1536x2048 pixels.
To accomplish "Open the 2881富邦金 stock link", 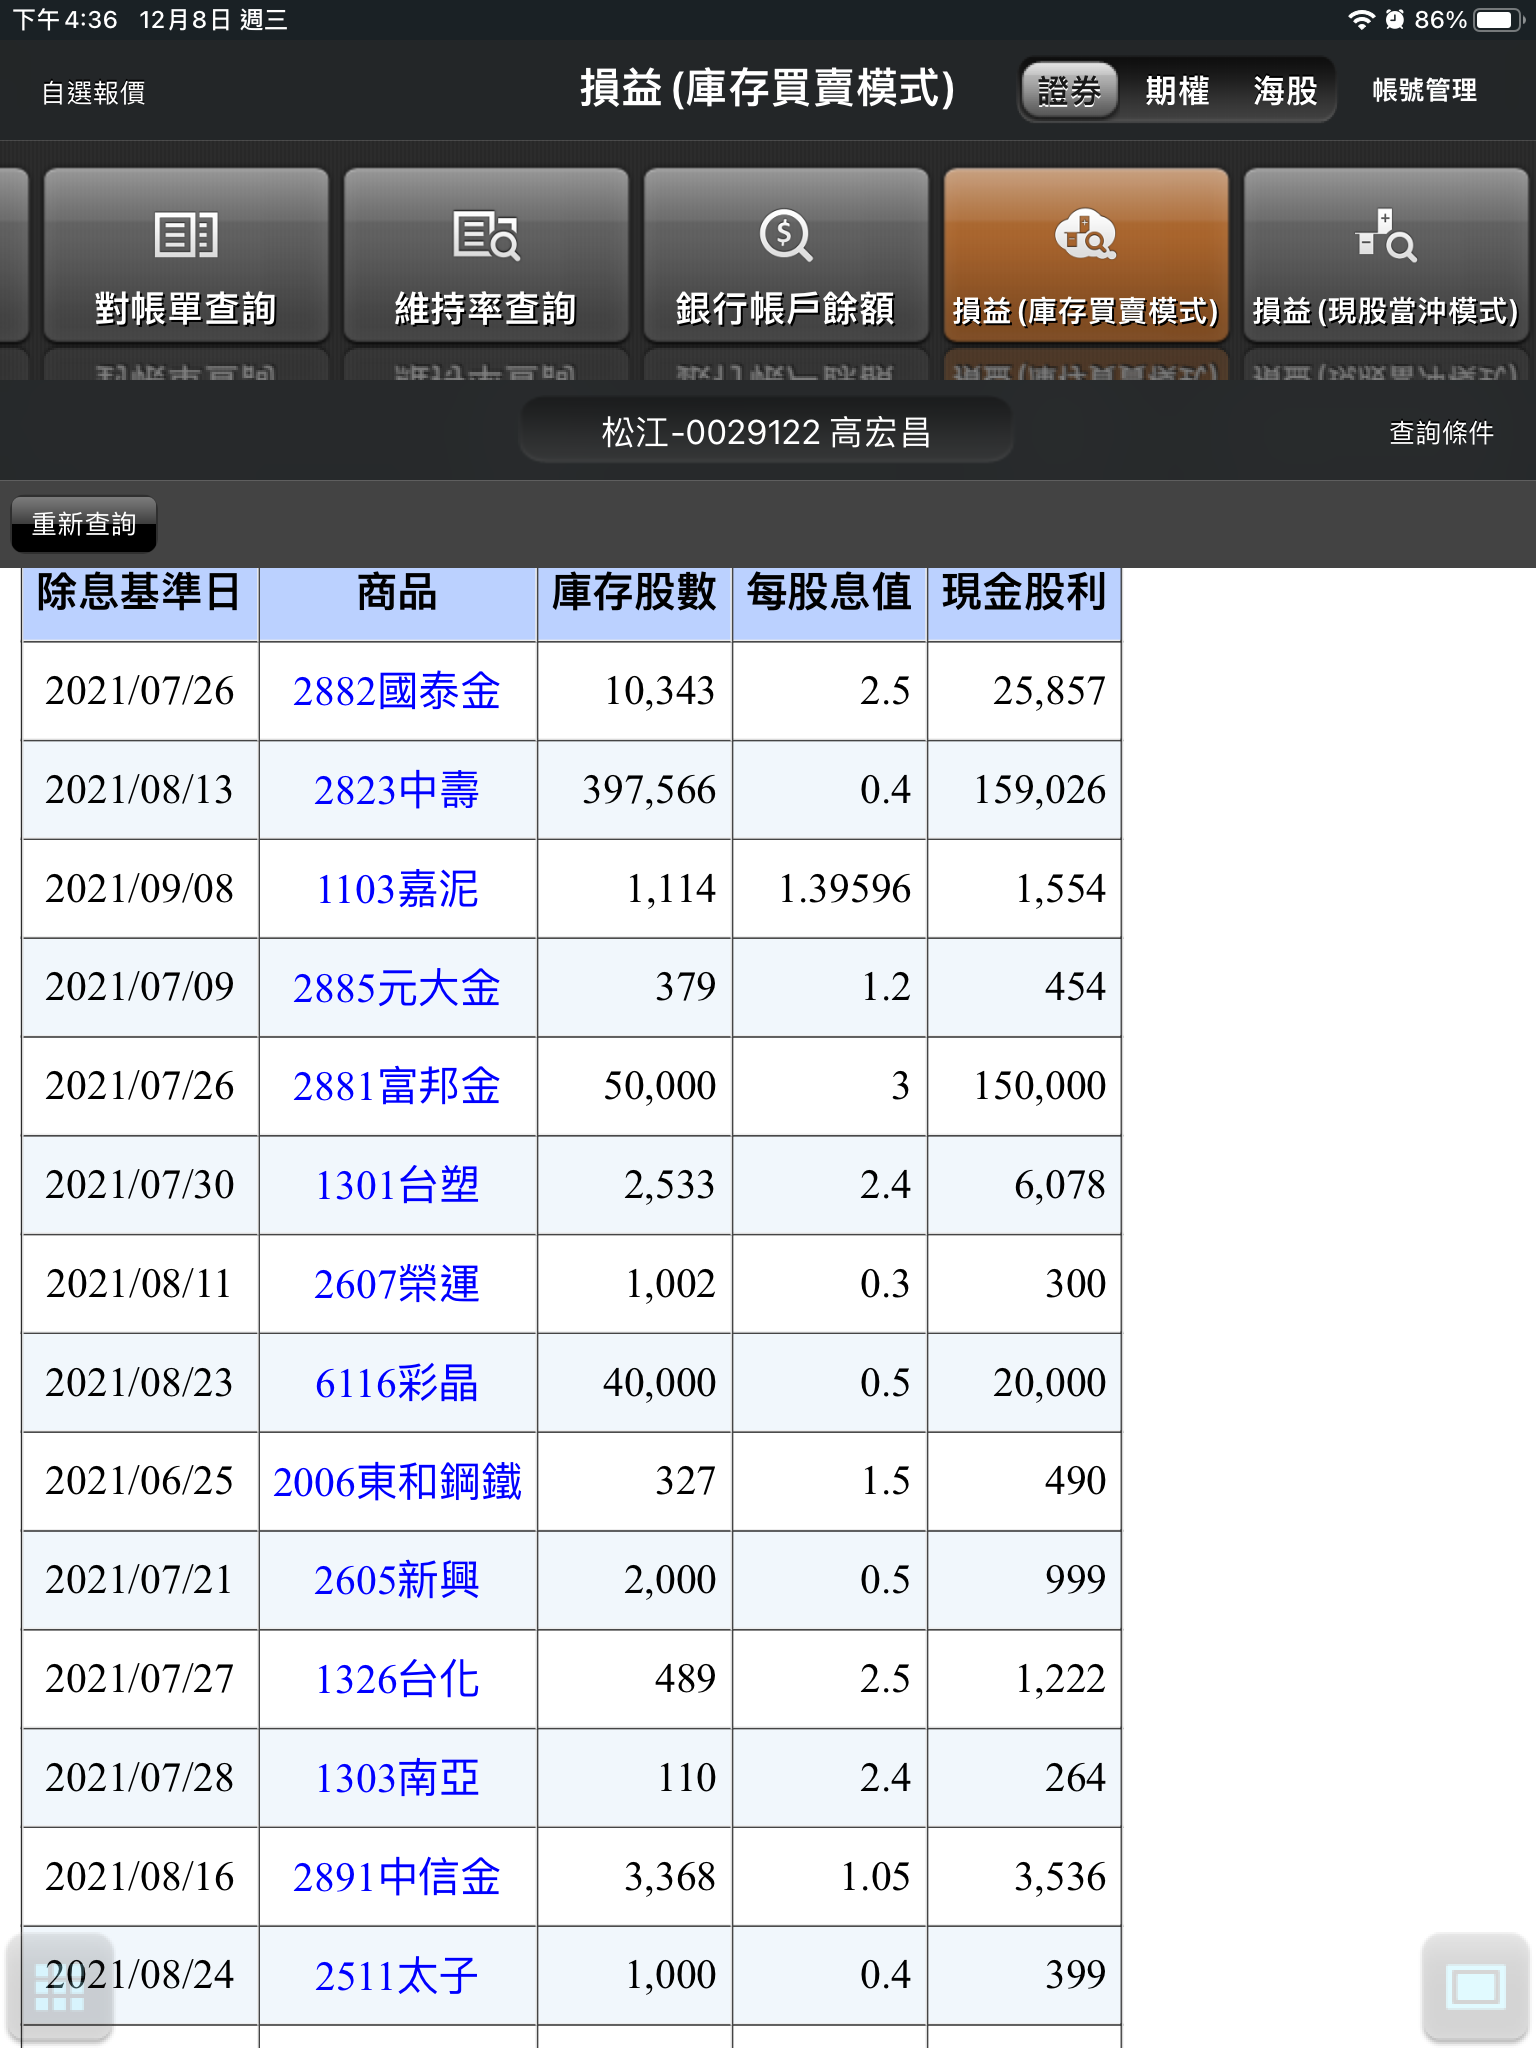I will 396,1086.
